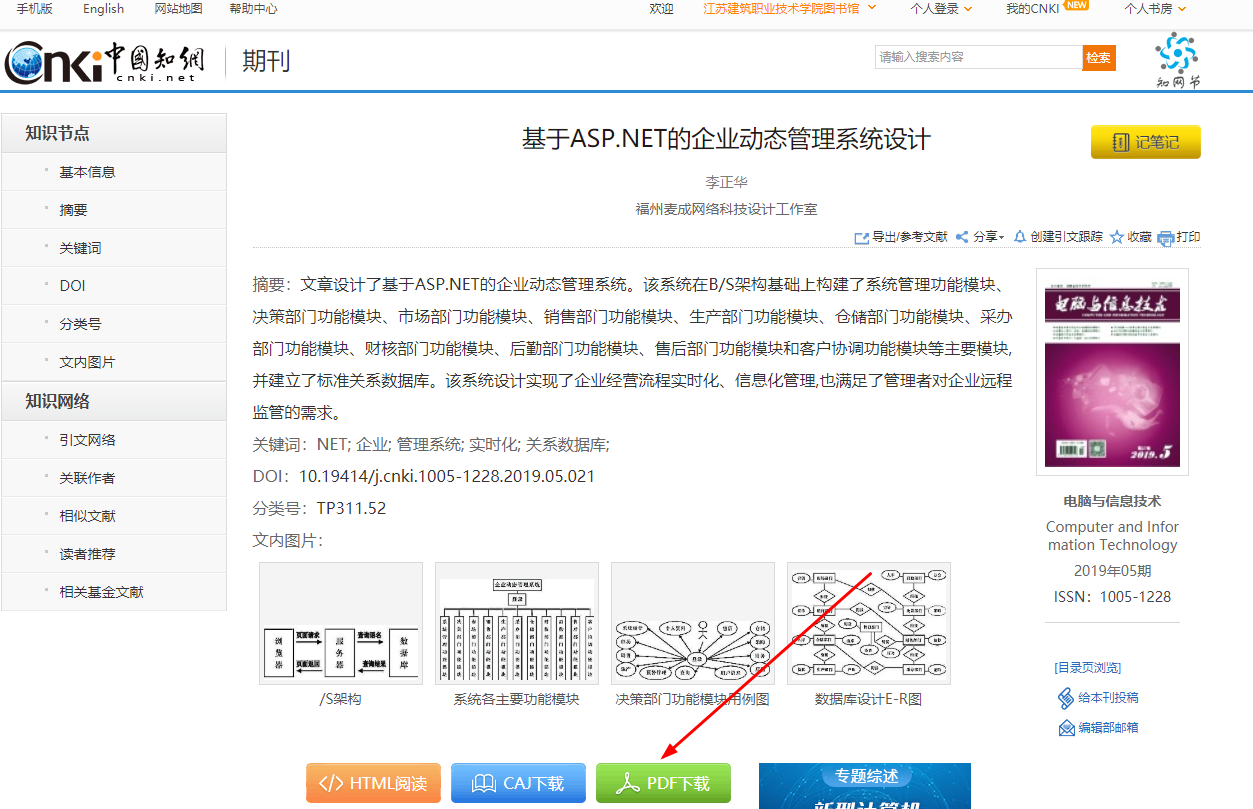Click the star favorite icon
Viewport: 1253px width, 809px height.
tap(1117, 238)
